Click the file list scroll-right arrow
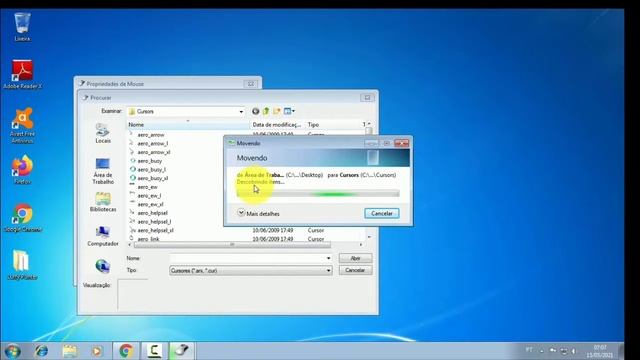 pyautogui.click(x=361, y=244)
